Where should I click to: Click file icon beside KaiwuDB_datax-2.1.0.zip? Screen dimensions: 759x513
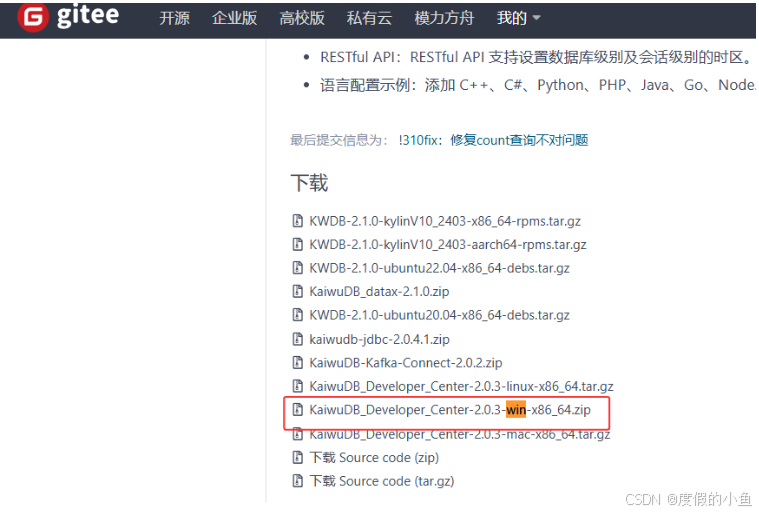[x=297, y=291]
